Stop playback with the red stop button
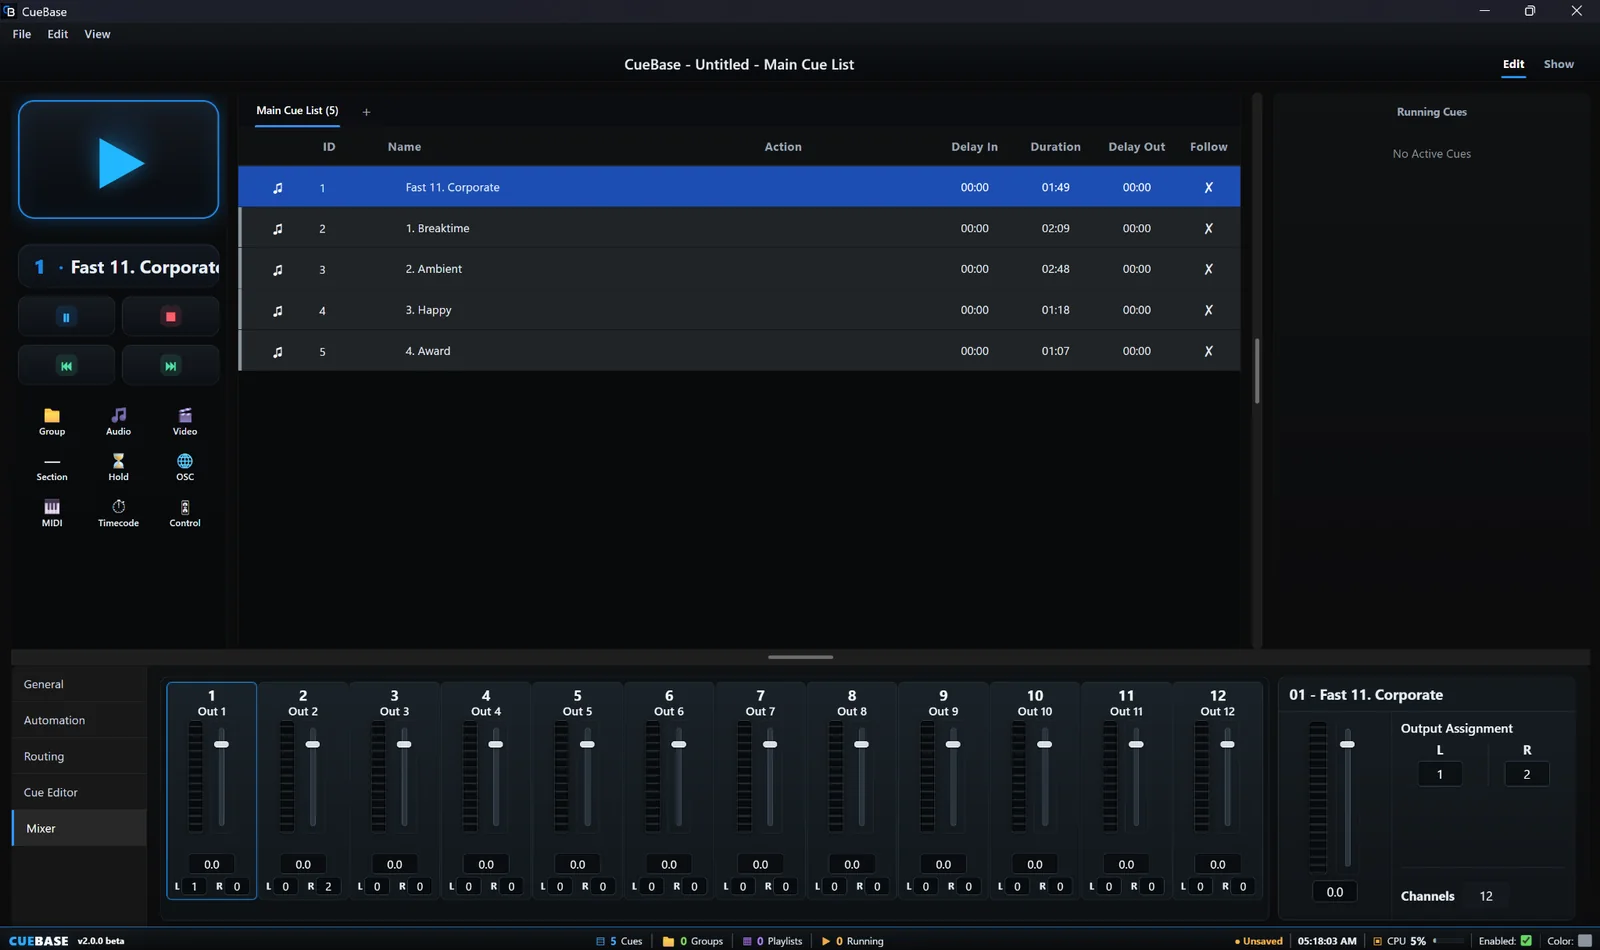Viewport: 1600px width, 950px height. (x=171, y=317)
